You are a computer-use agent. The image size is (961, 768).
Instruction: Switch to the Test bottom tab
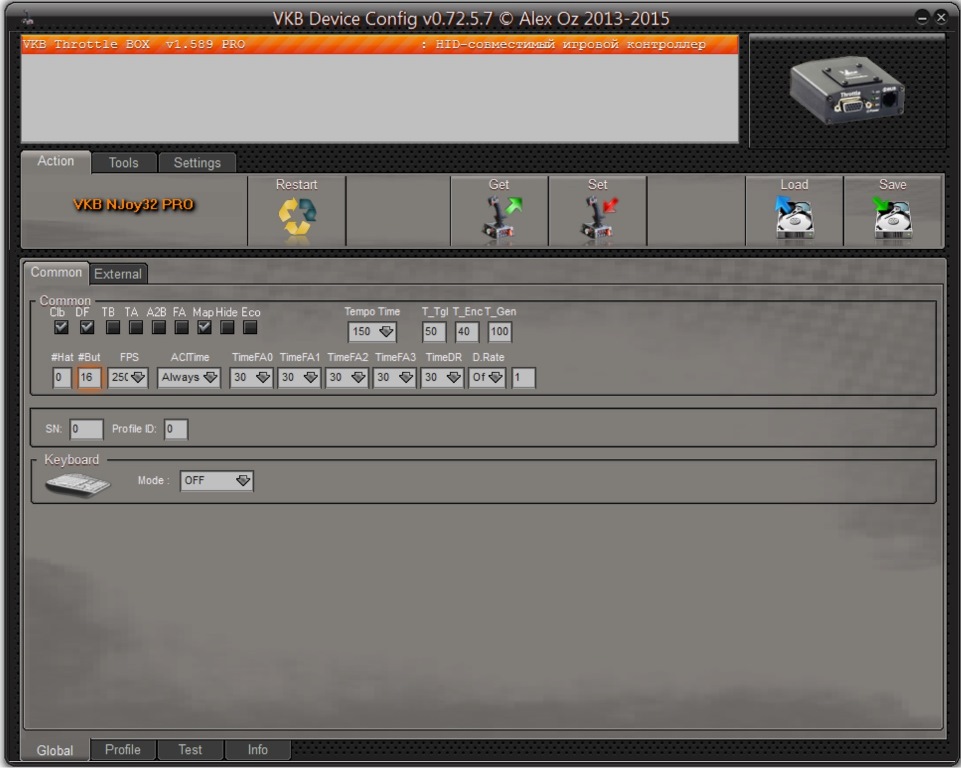190,750
